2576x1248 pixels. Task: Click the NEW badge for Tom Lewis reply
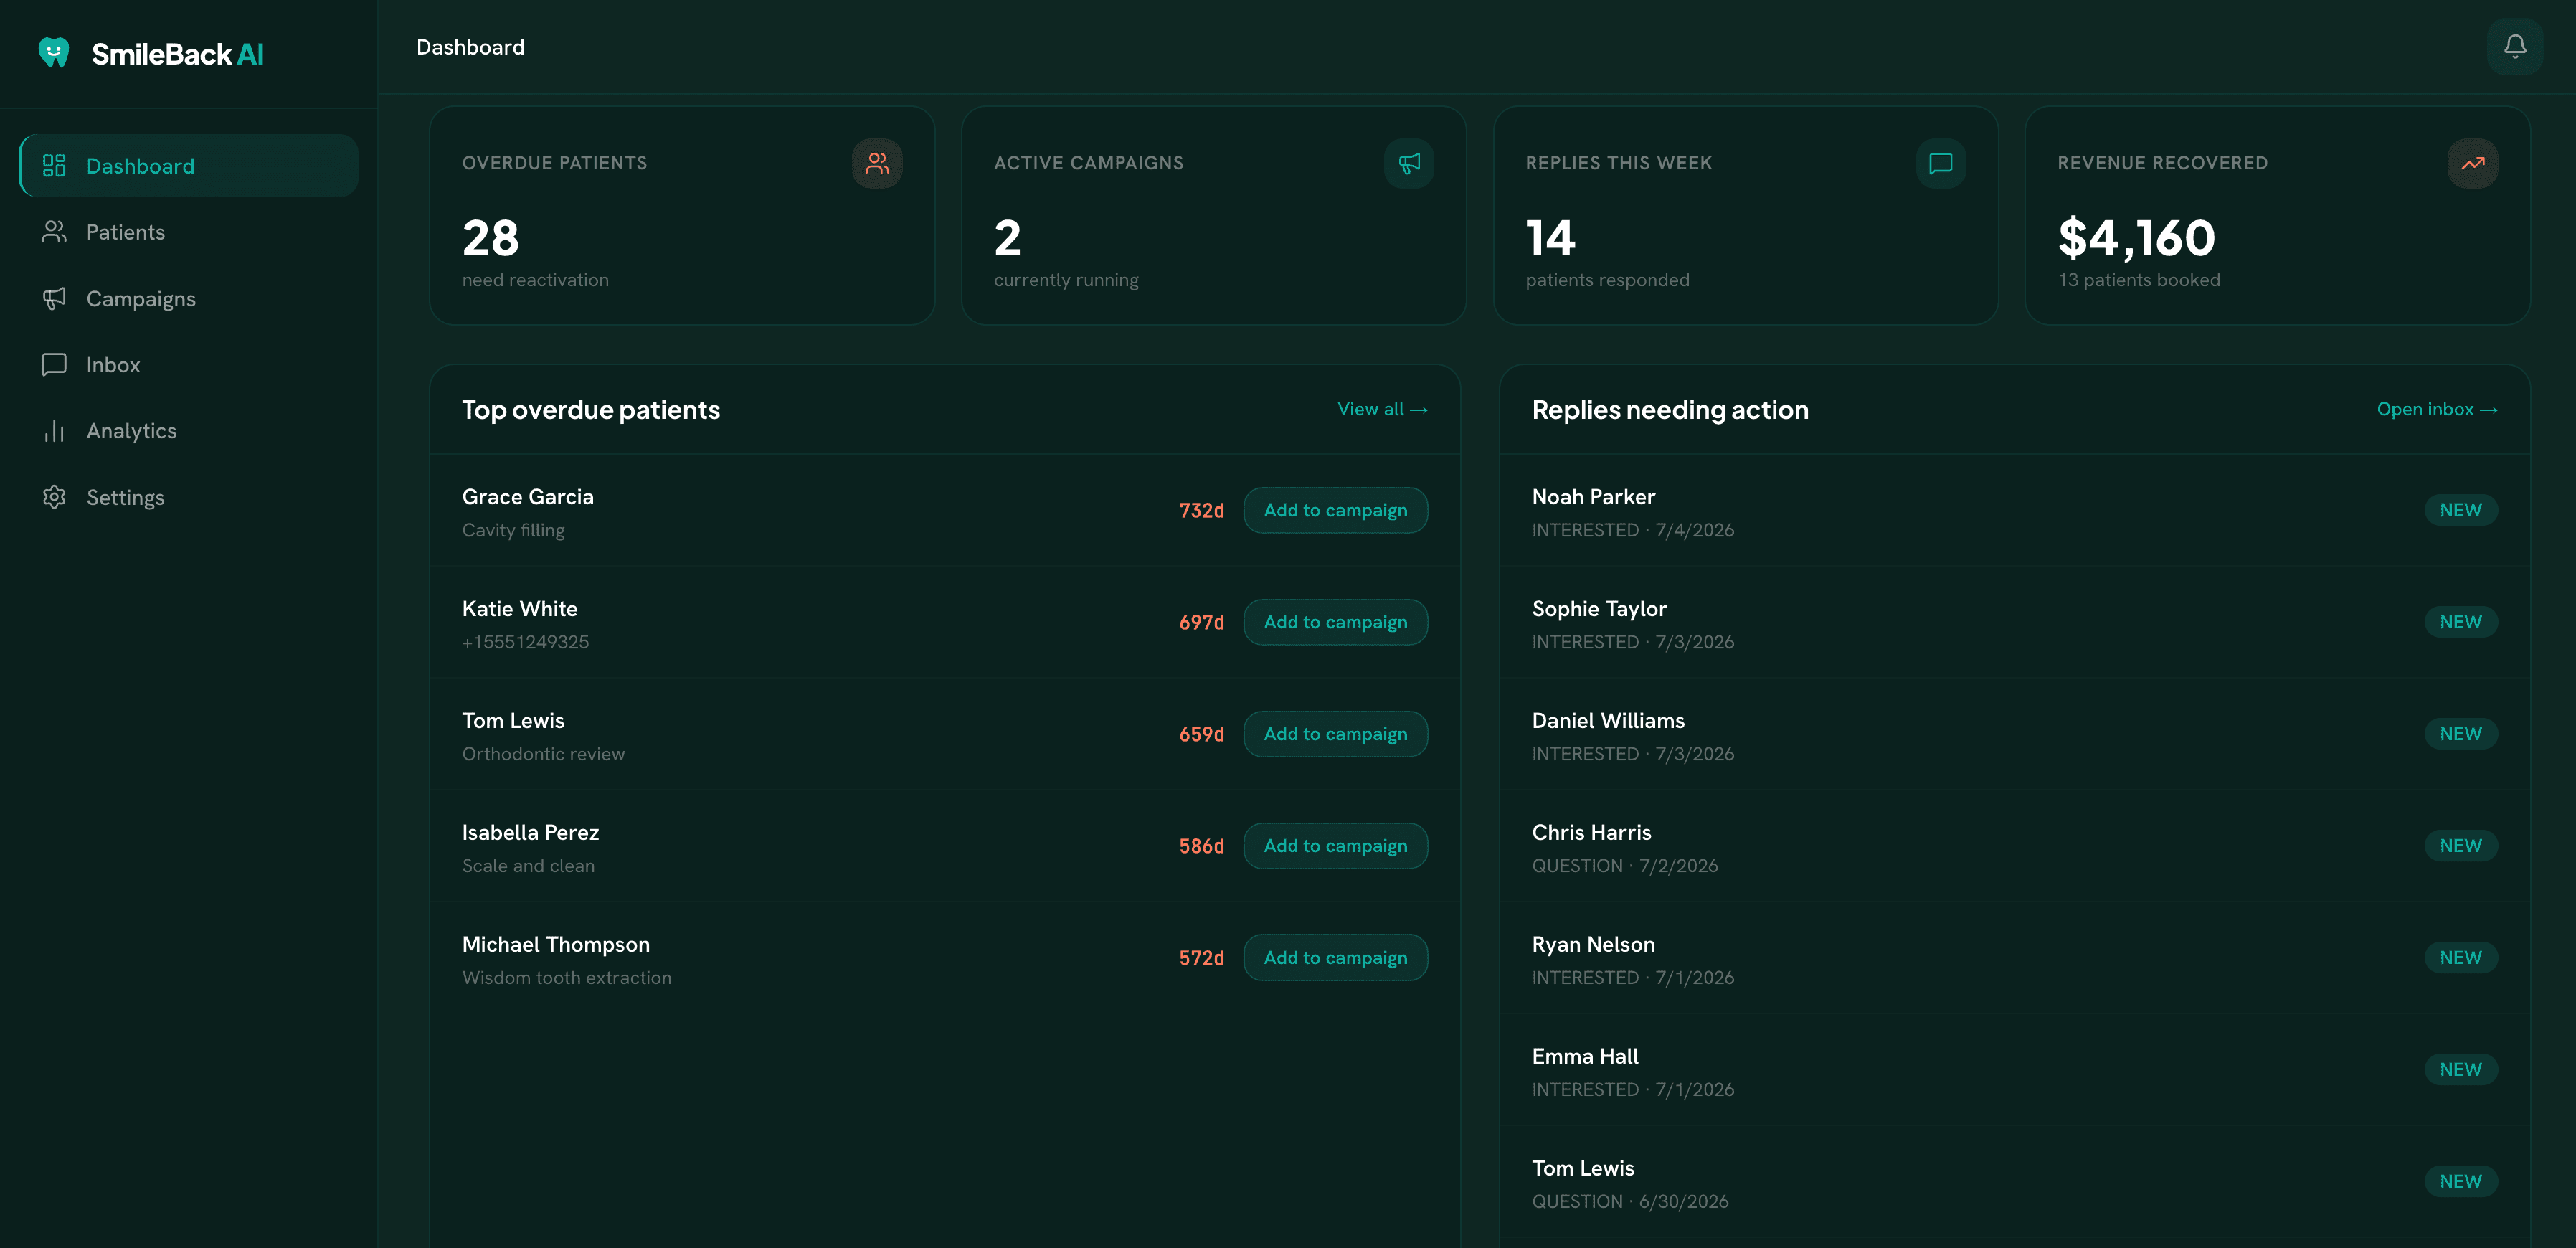[x=2460, y=1182]
